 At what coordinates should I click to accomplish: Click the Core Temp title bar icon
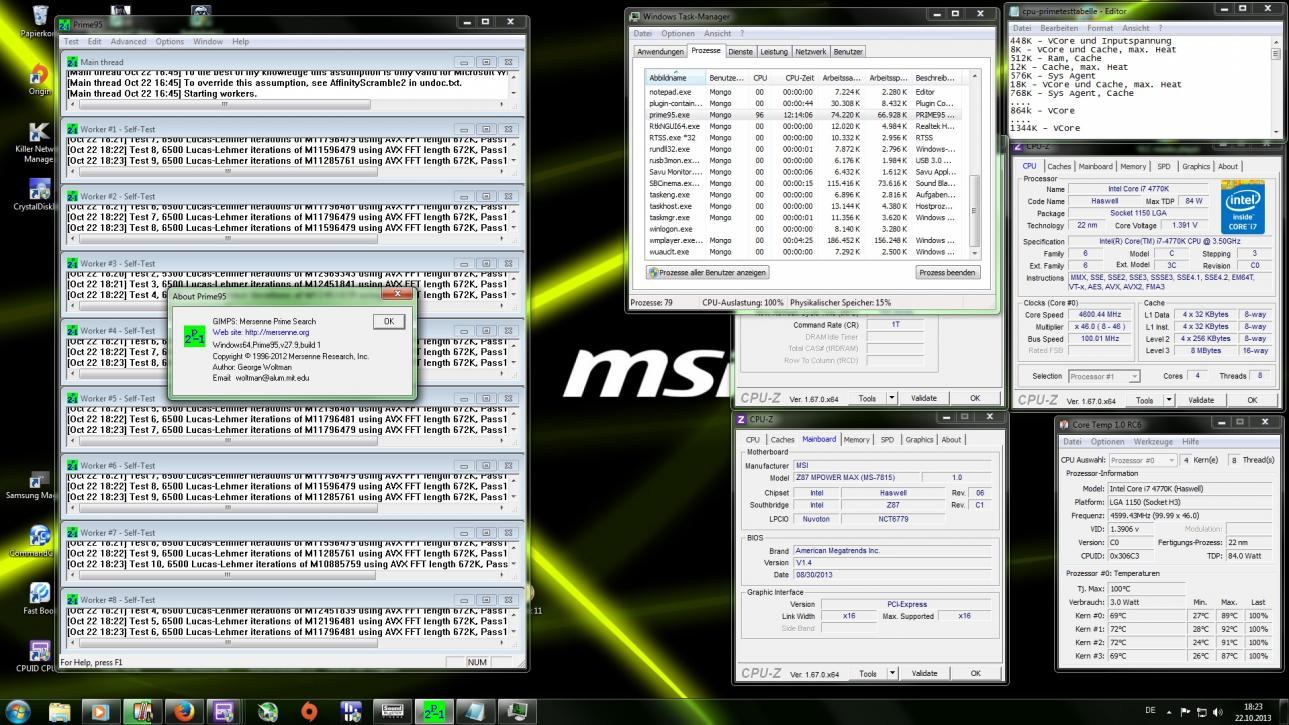[1065, 424]
